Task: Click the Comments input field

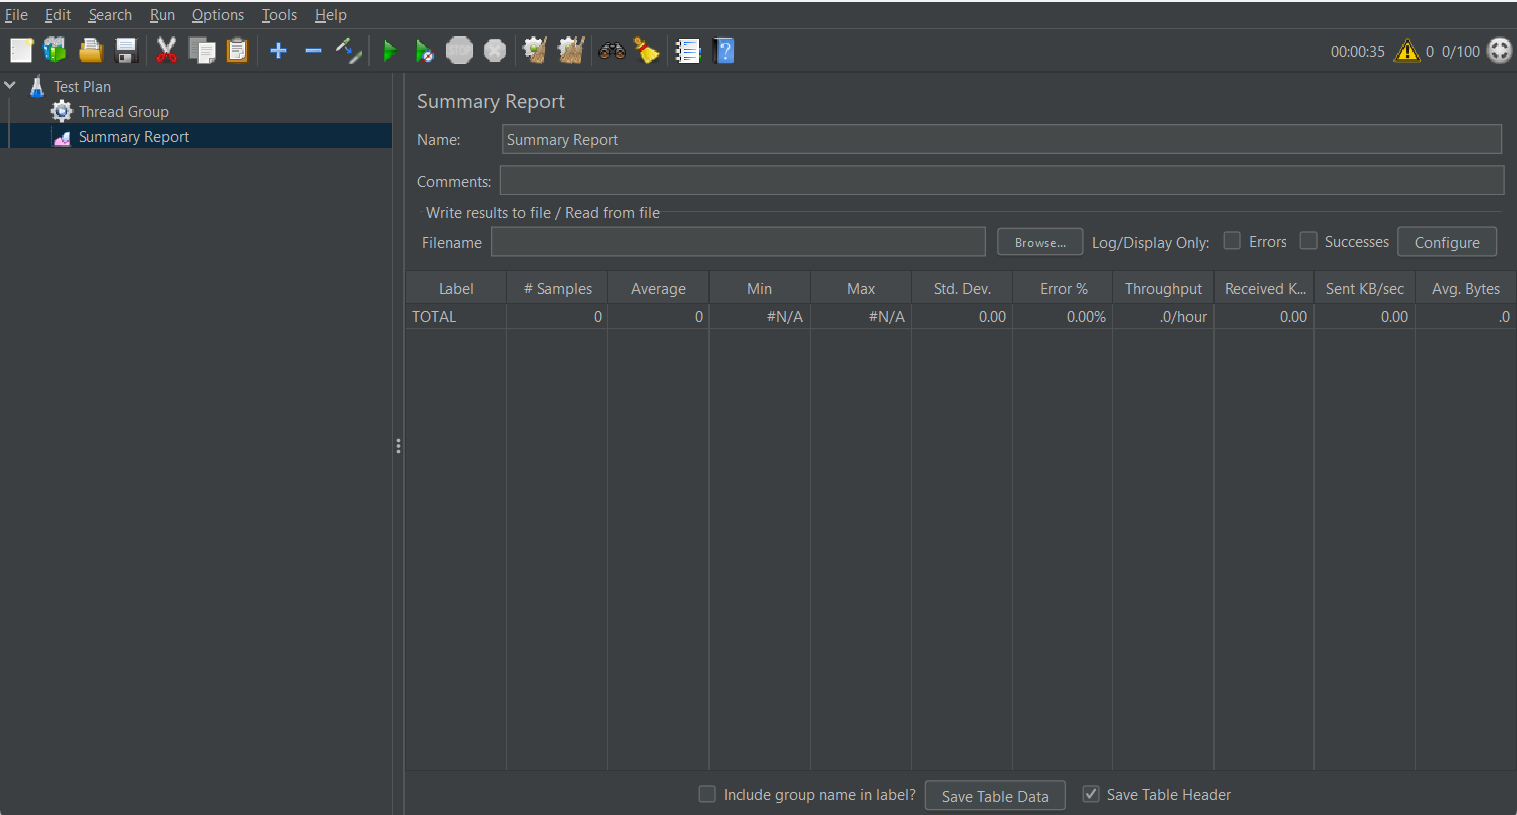Action: coord(1002,180)
